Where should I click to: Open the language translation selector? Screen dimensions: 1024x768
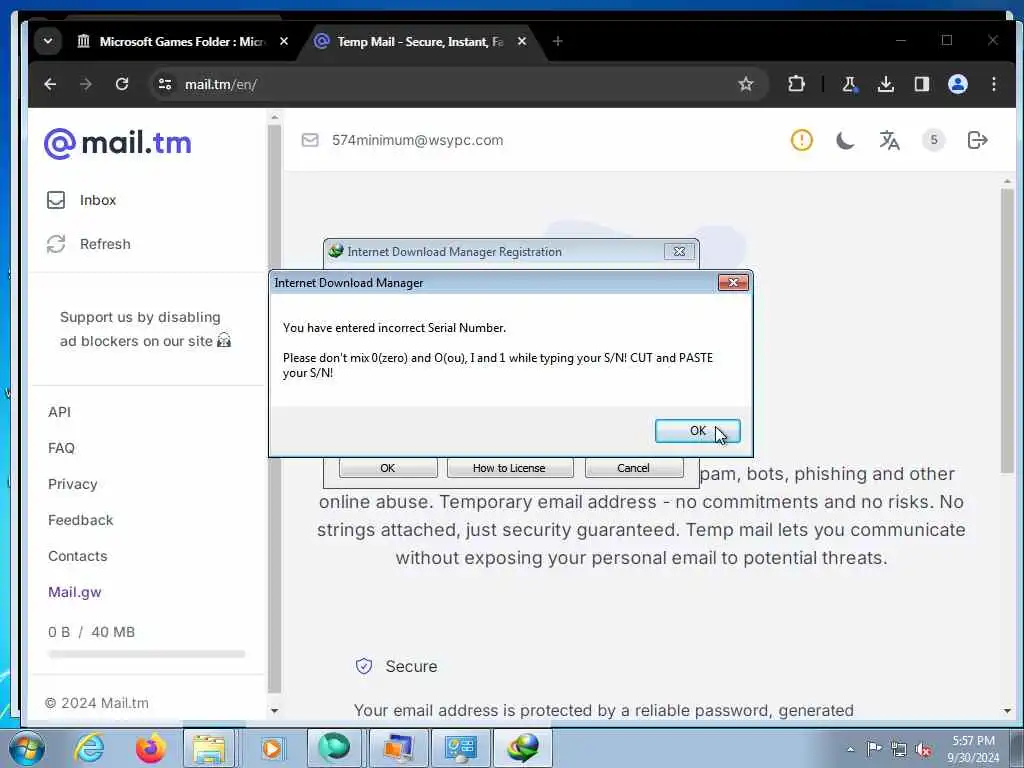click(889, 140)
